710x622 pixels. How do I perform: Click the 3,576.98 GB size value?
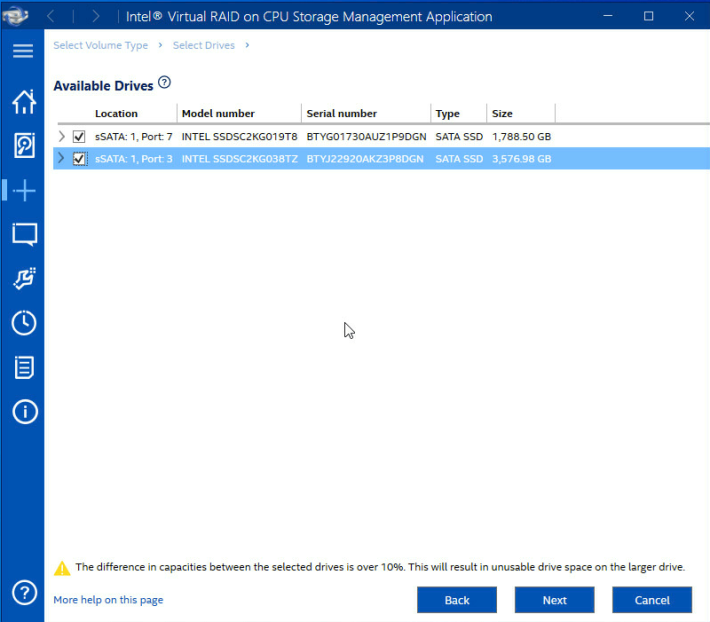522,159
